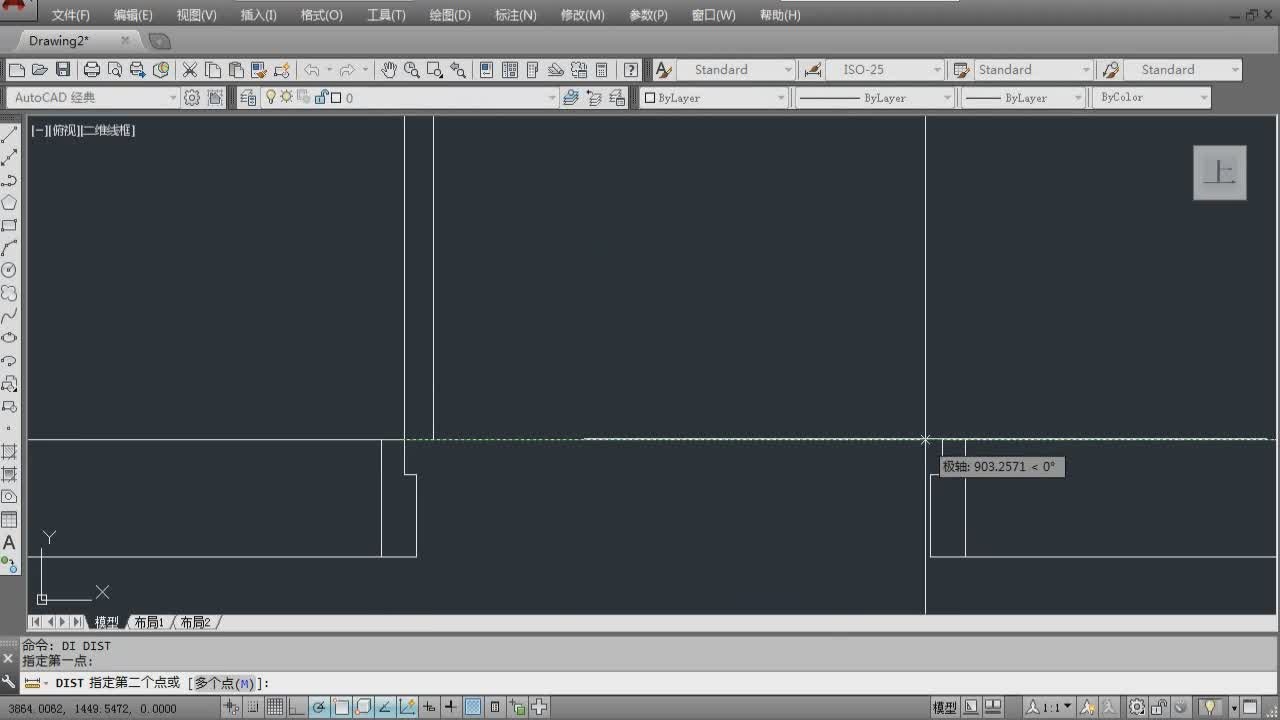Image resolution: width=1280 pixels, height=720 pixels.
Task: Toggle layer 0 on/off lightbulb
Action: click(x=270, y=98)
